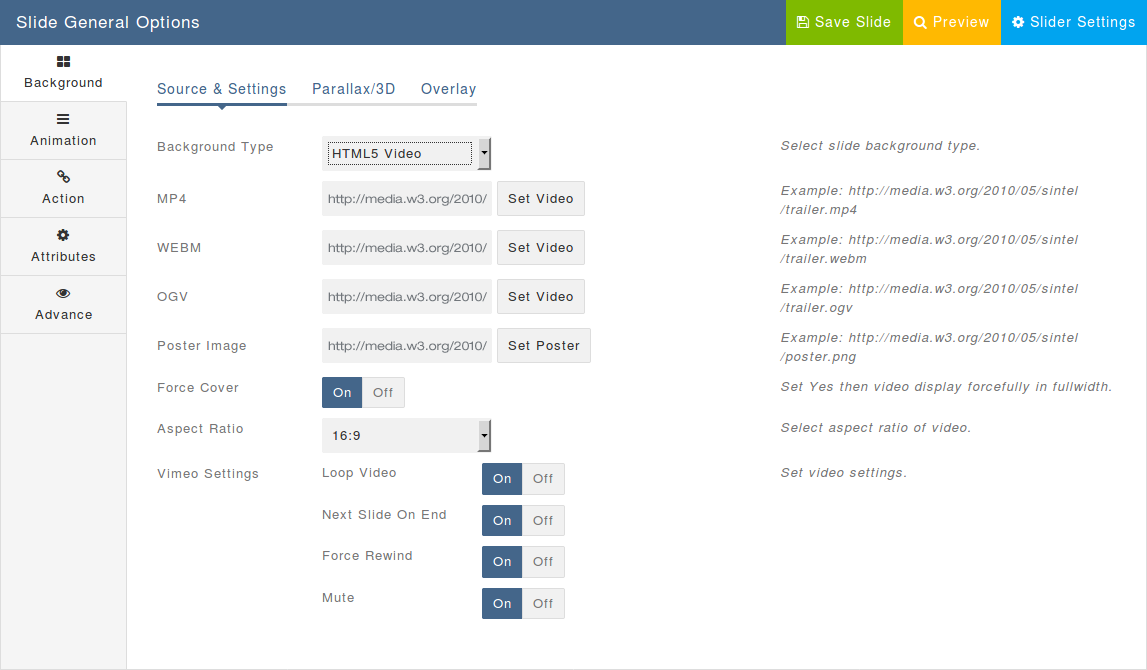Screen dimensions: 1147x670
Task: Click the 'Set video settings.' hint
Action: tap(843, 473)
